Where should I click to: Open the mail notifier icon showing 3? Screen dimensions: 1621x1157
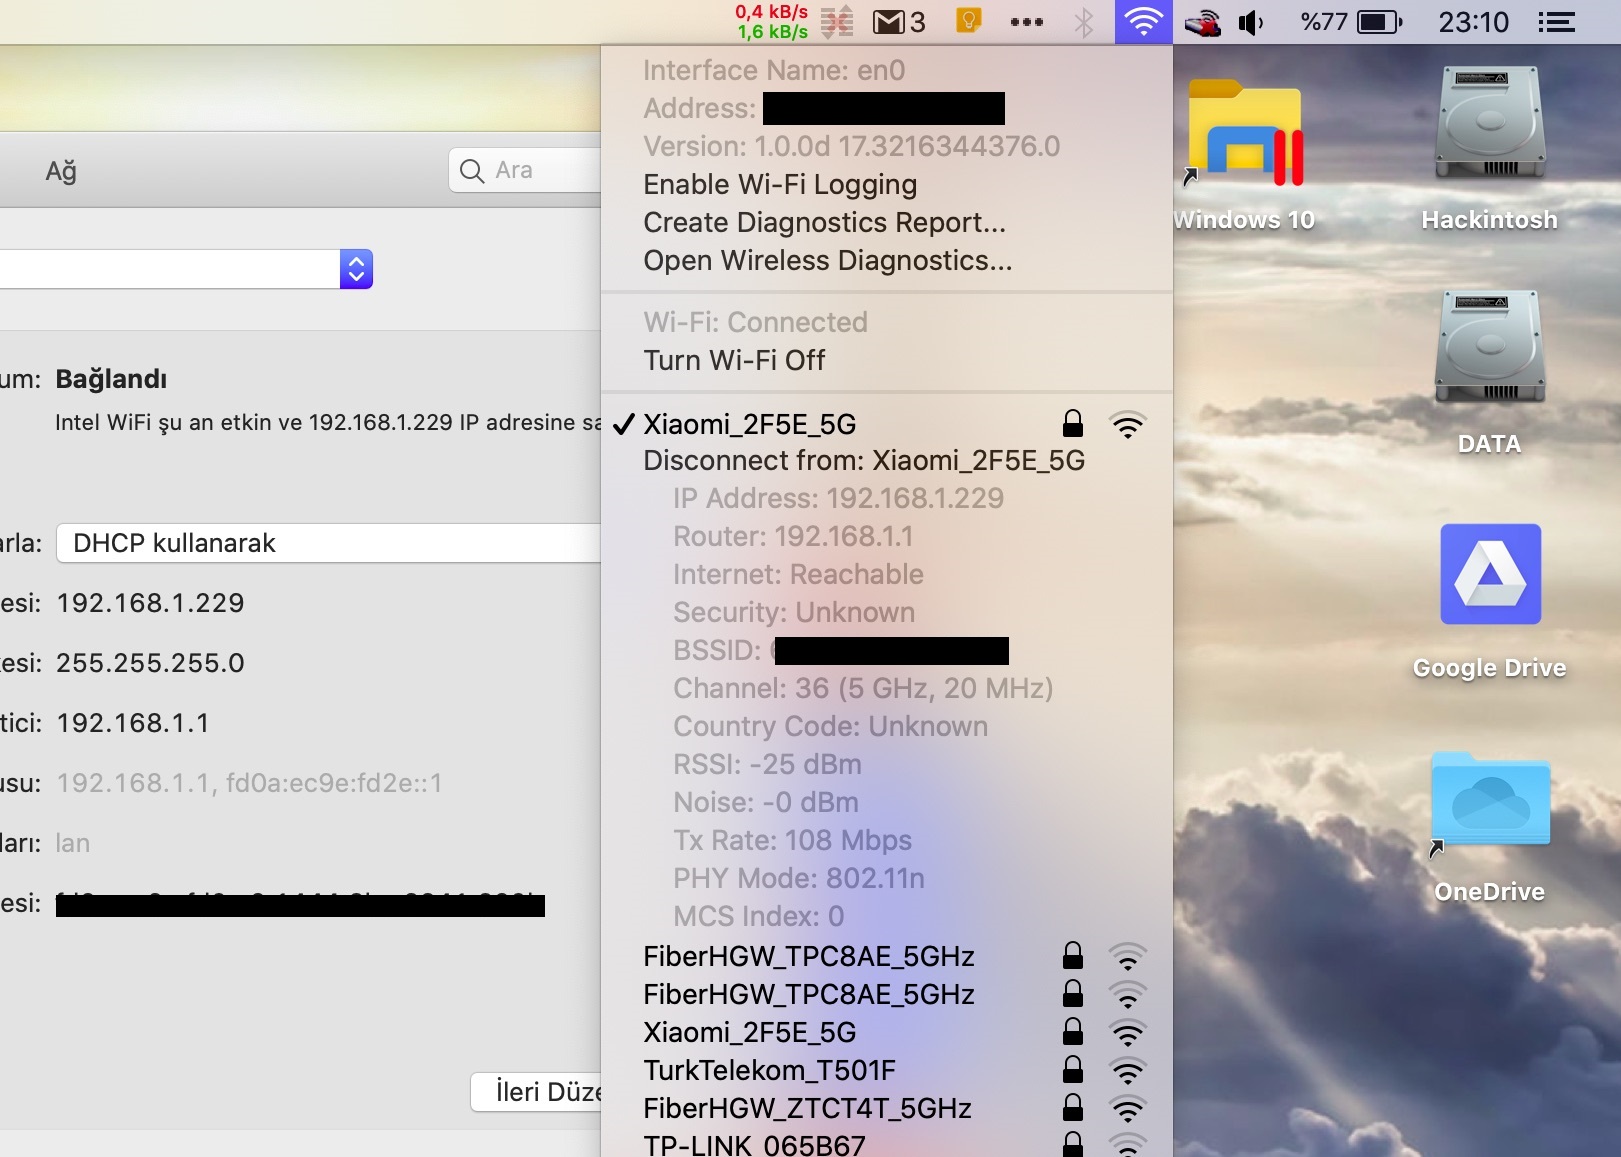898,22
